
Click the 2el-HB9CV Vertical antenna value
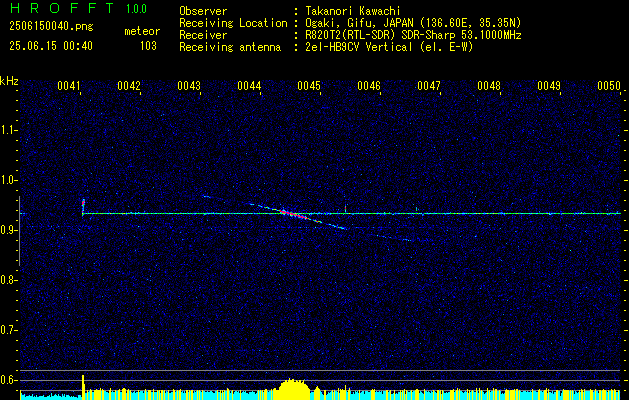(389, 47)
